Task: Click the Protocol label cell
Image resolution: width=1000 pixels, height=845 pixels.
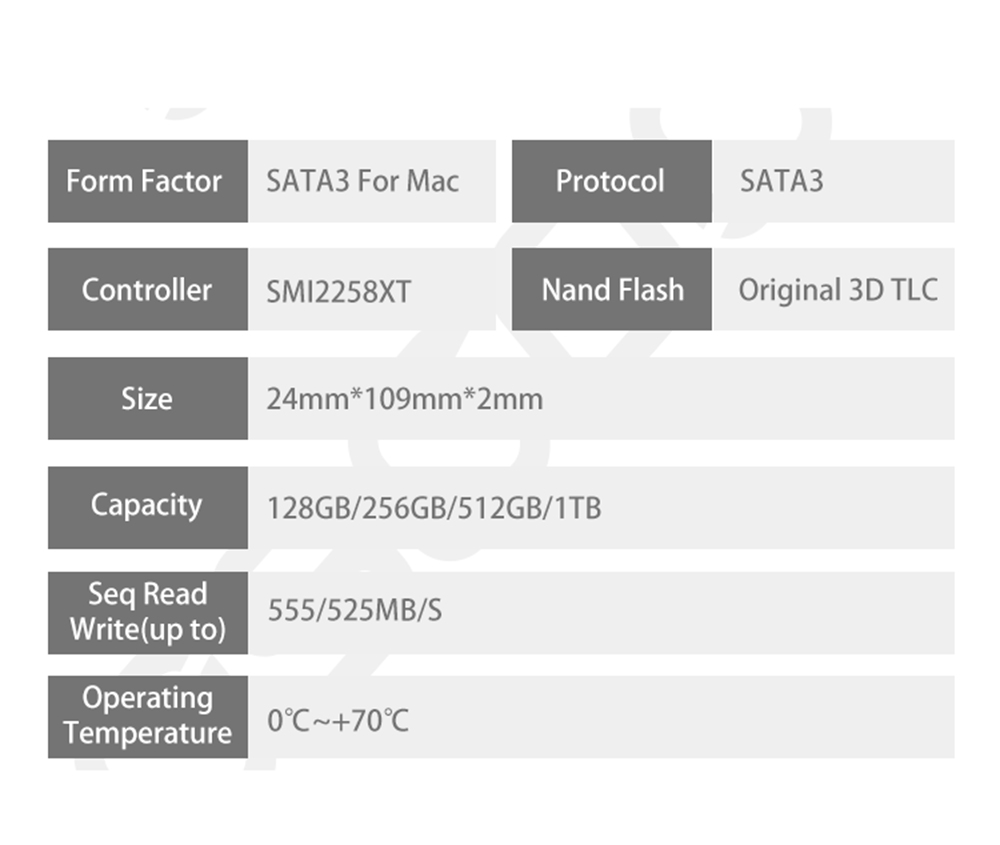Action: click(x=611, y=181)
